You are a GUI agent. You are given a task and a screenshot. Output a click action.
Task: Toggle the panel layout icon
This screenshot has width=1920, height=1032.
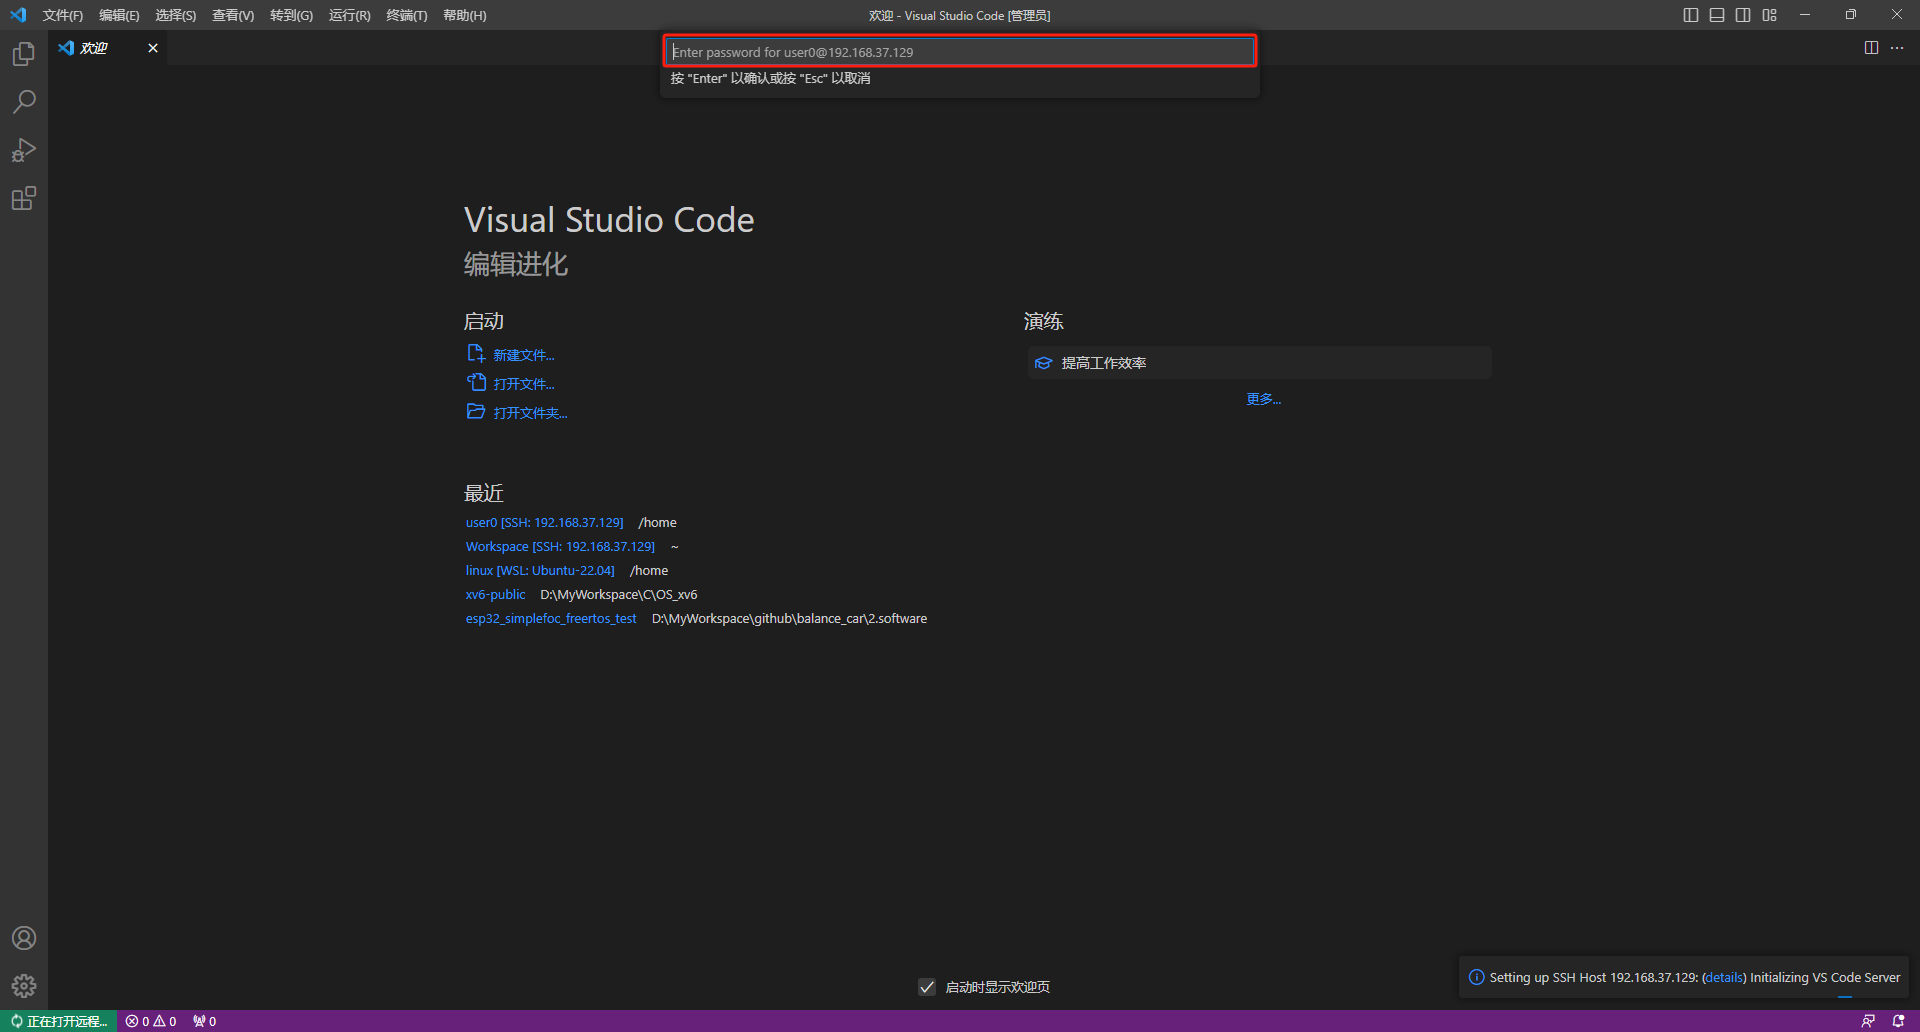1717,15
